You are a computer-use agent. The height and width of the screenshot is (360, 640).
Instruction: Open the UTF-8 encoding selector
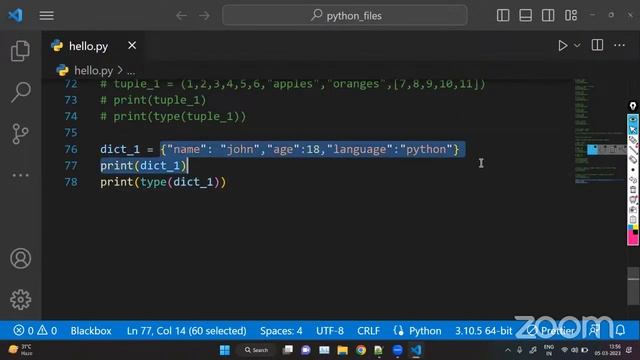330,331
